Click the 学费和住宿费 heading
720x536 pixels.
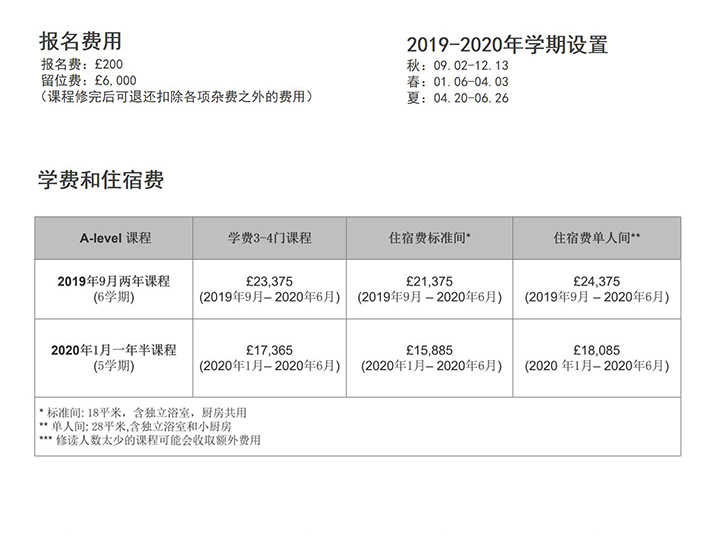click(x=101, y=180)
